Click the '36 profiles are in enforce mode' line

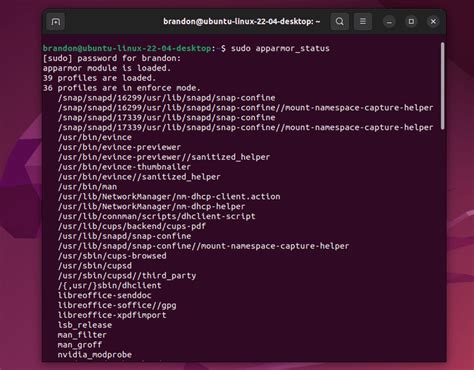tap(122, 88)
